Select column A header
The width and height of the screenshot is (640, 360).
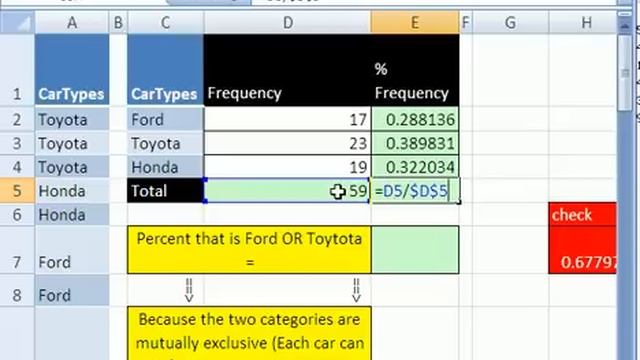click(72, 23)
